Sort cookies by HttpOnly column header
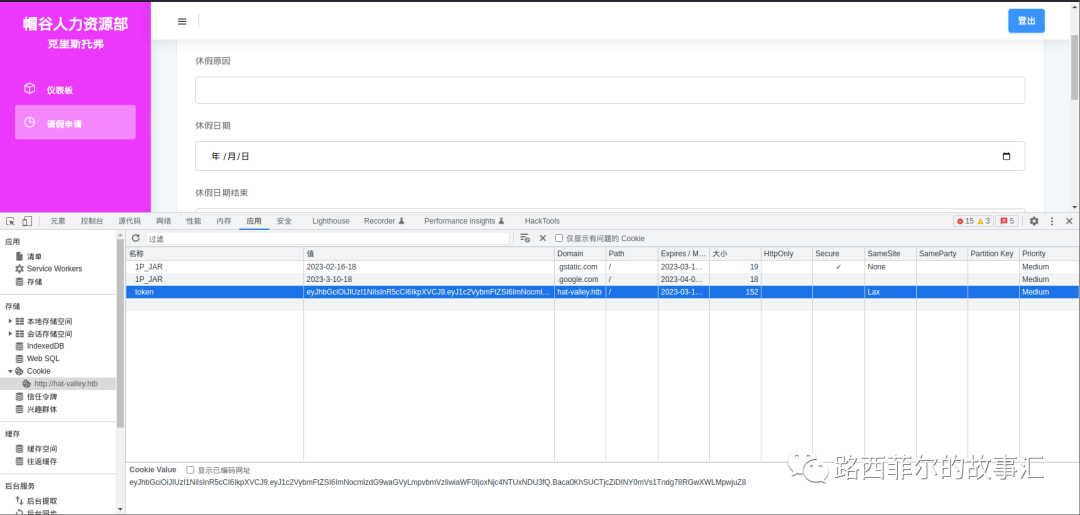This screenshot has width=1080, height=515. [787, 254]
